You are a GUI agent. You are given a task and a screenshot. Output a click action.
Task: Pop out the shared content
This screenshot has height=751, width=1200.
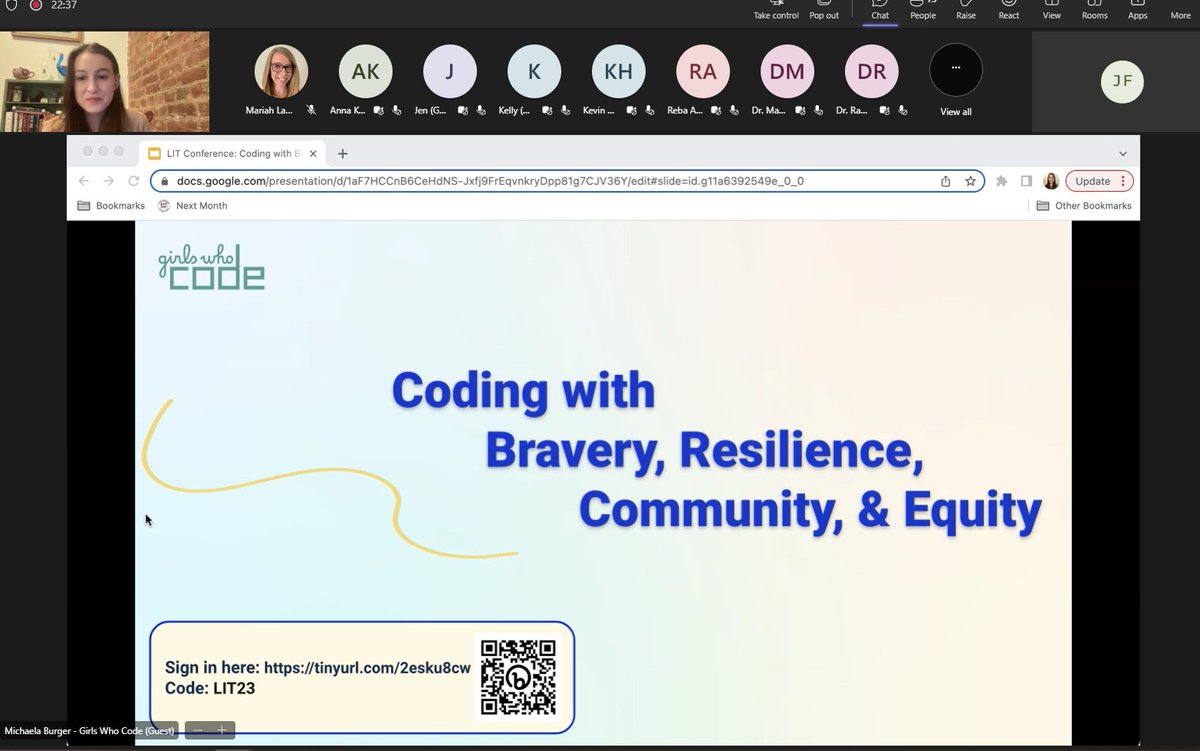[824, 10]
